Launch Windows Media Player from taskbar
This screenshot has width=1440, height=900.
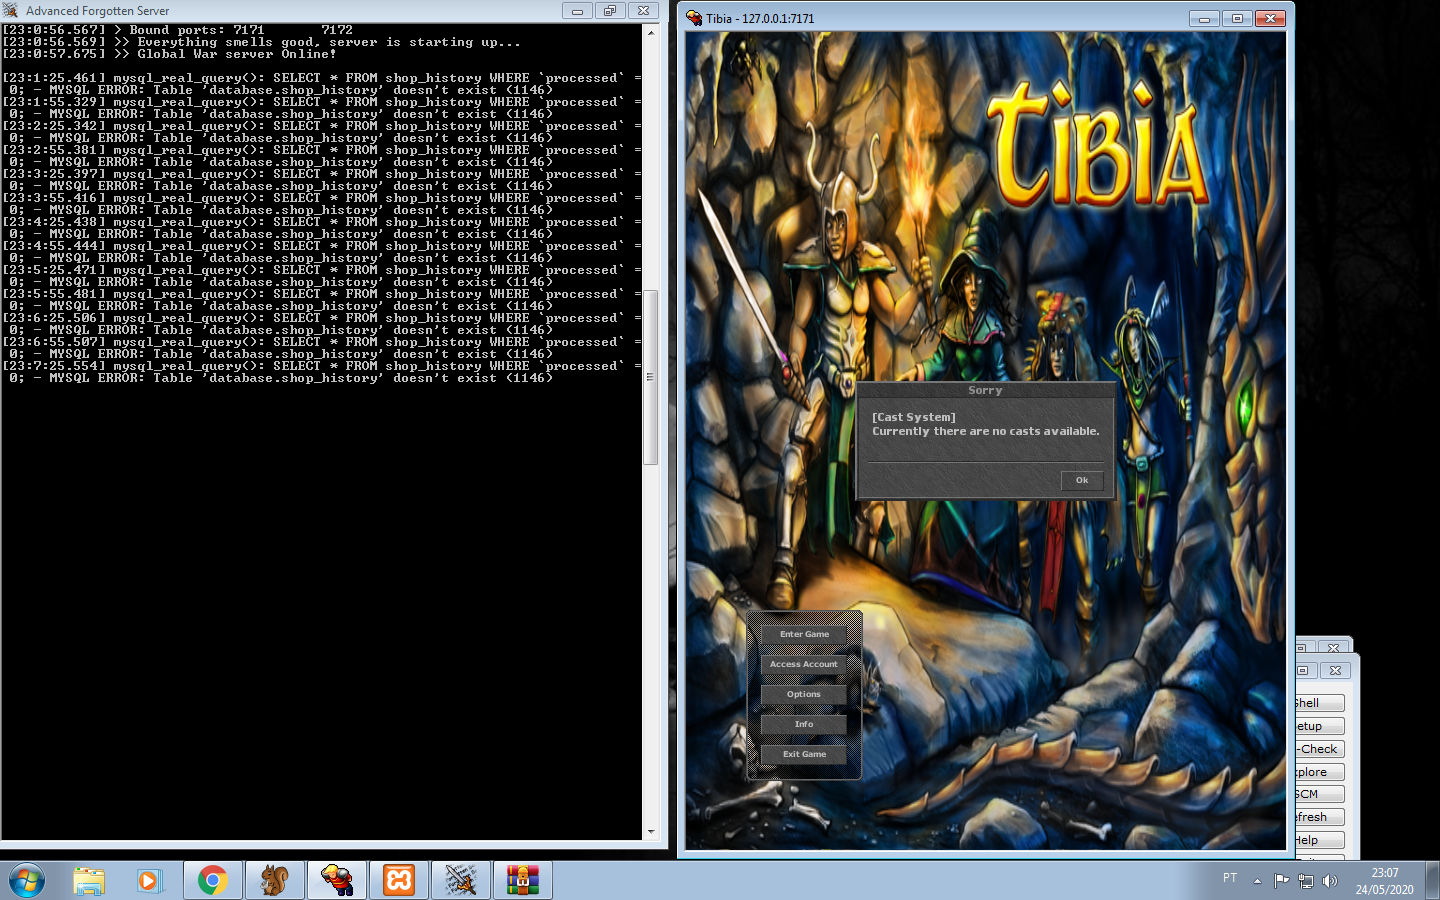coord(149,881)
